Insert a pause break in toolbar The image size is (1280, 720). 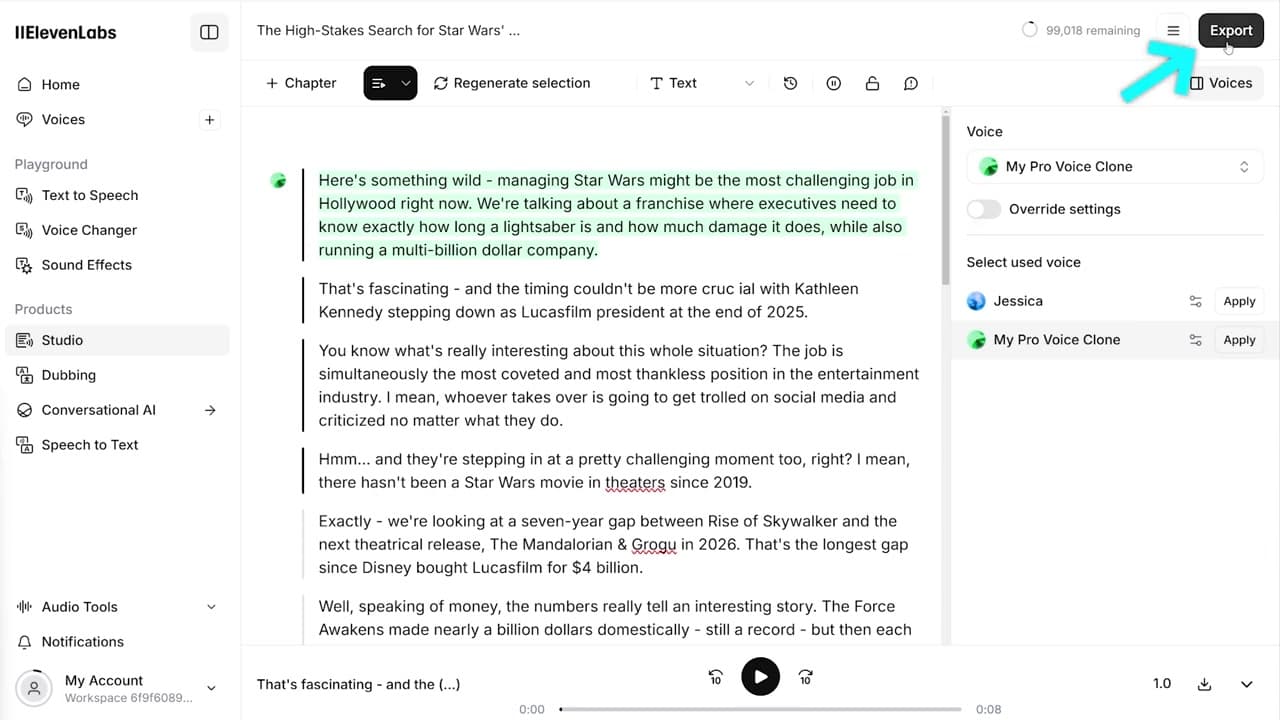(x=834, y=83)
